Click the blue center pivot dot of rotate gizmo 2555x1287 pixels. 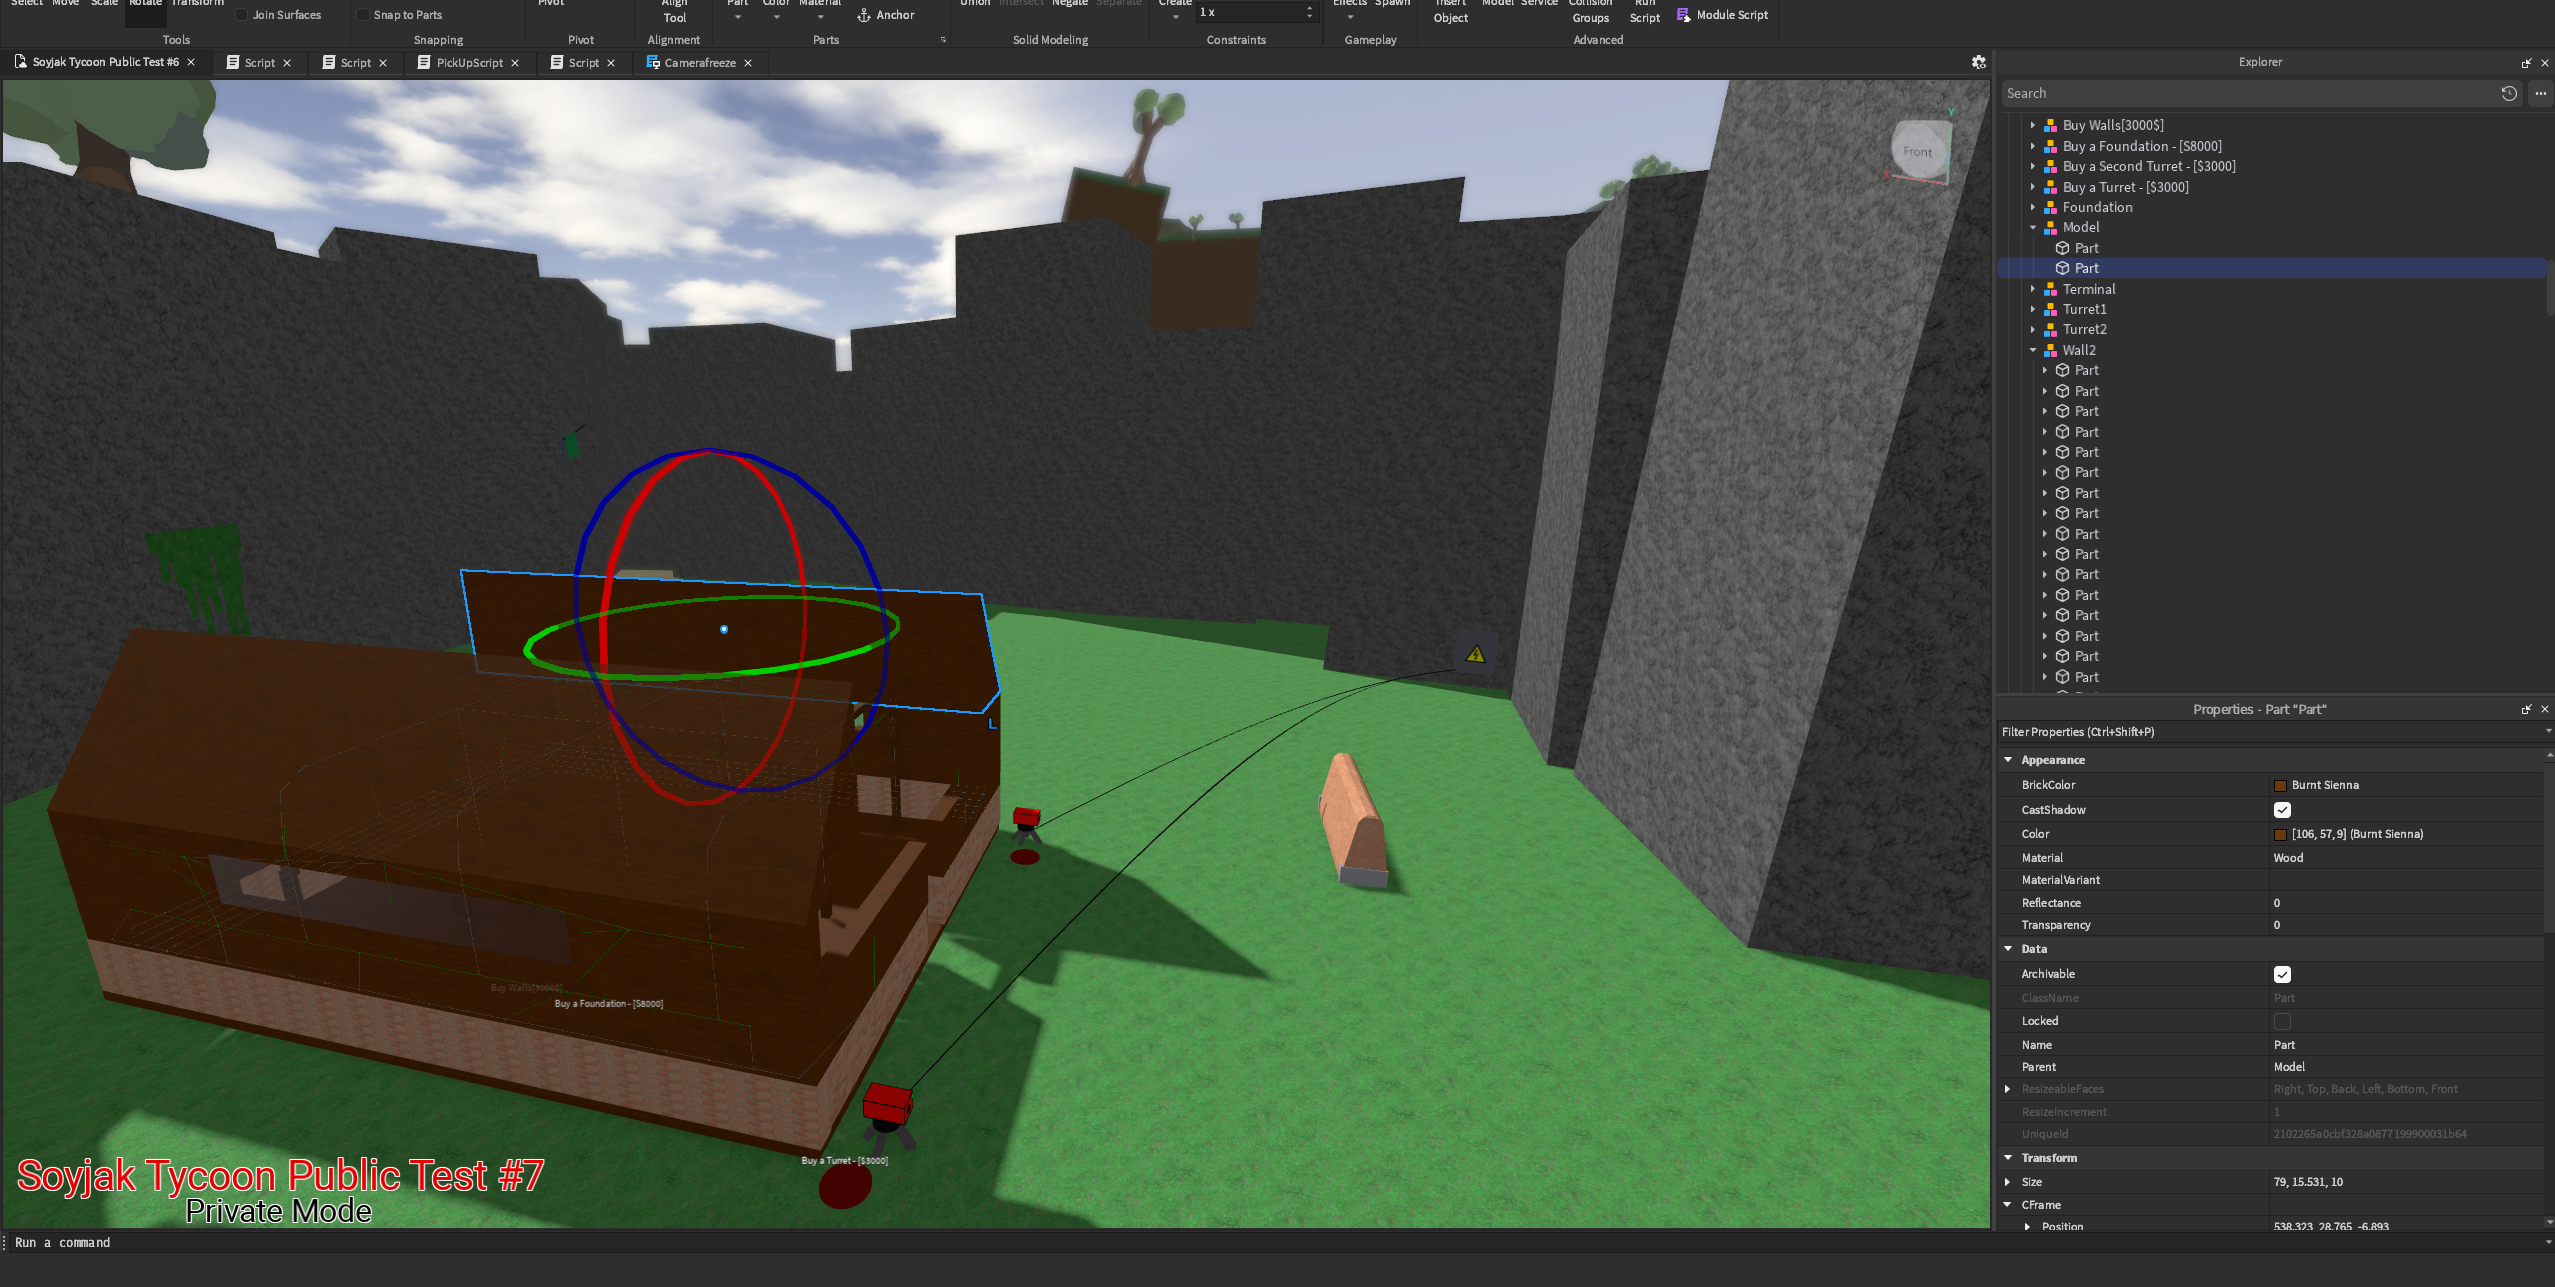click(x=724, y=629)
